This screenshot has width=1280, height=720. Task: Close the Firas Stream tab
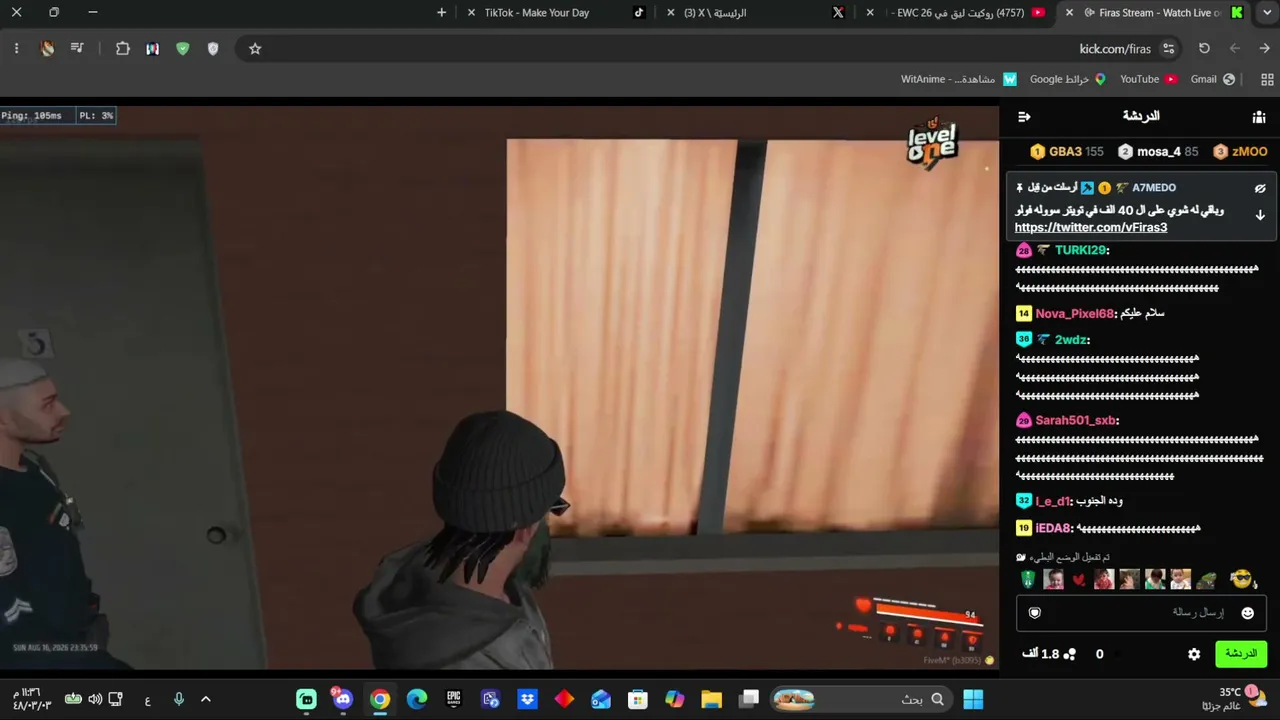pos(1069,13)
